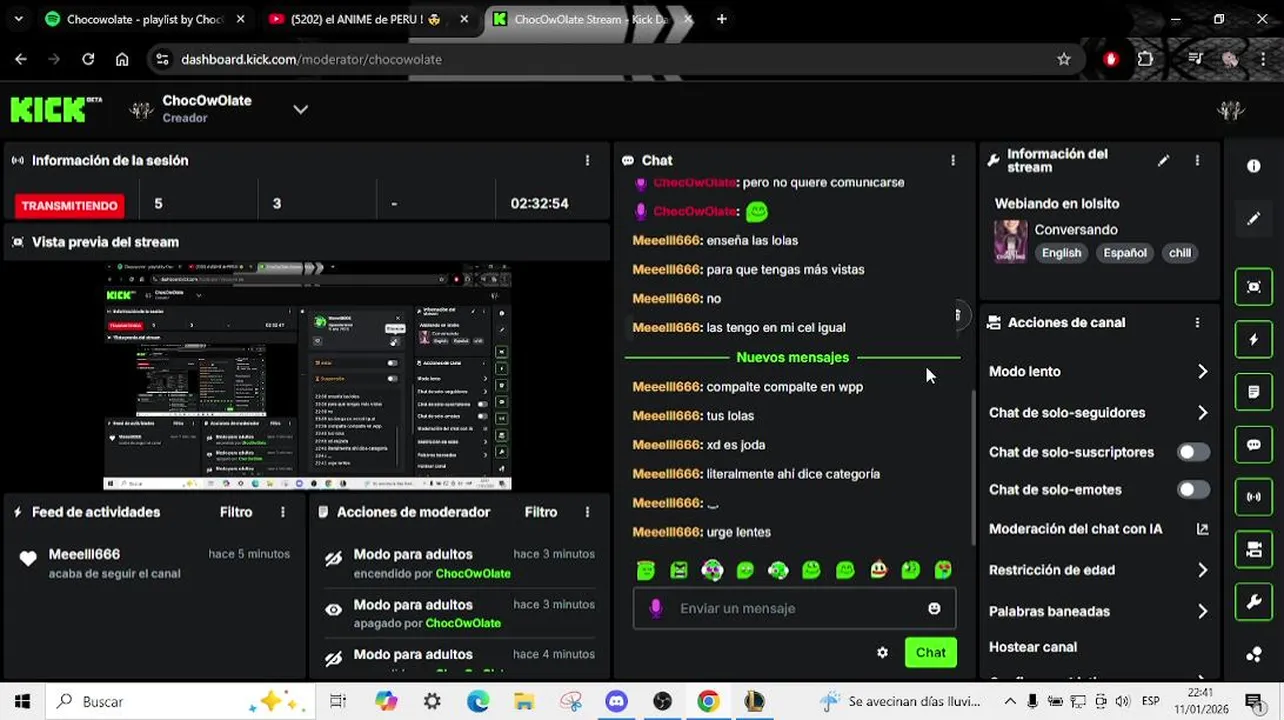Open profile avatar at top right
The width and height of the screenshot is (1284, 720).
tap(1231, 109)
